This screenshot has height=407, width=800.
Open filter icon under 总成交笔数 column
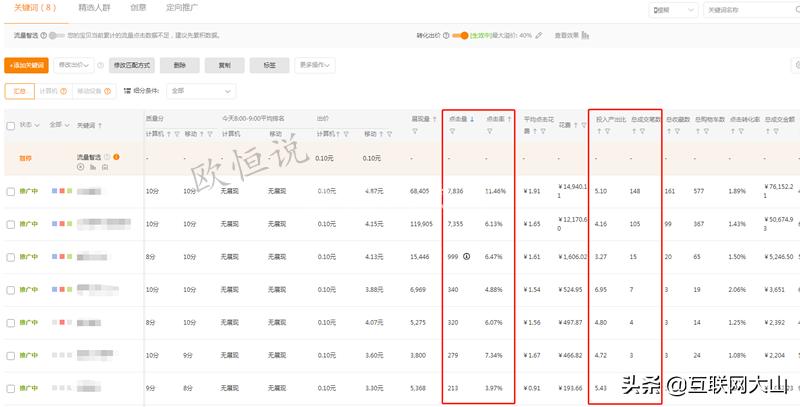642,132
